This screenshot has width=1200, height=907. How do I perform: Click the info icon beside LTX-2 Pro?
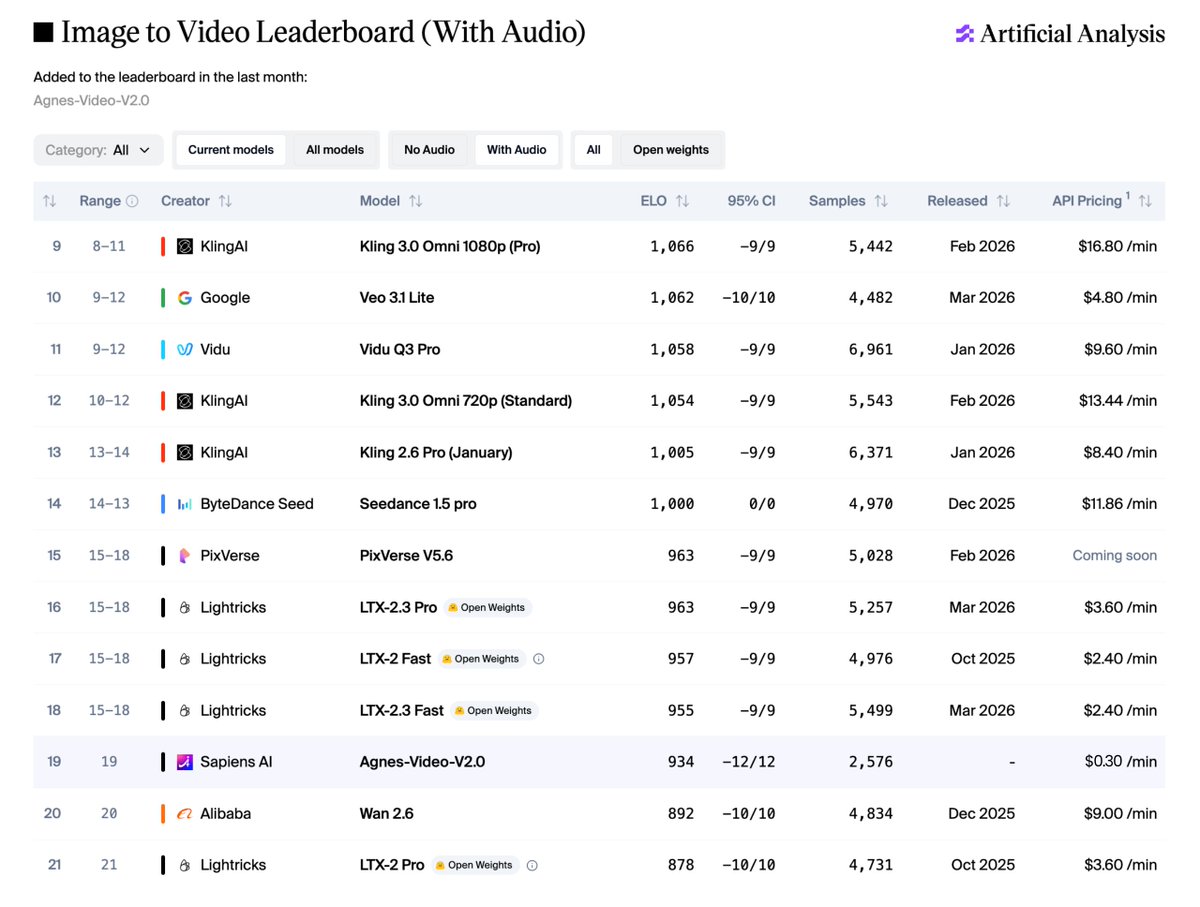point(532,865)
